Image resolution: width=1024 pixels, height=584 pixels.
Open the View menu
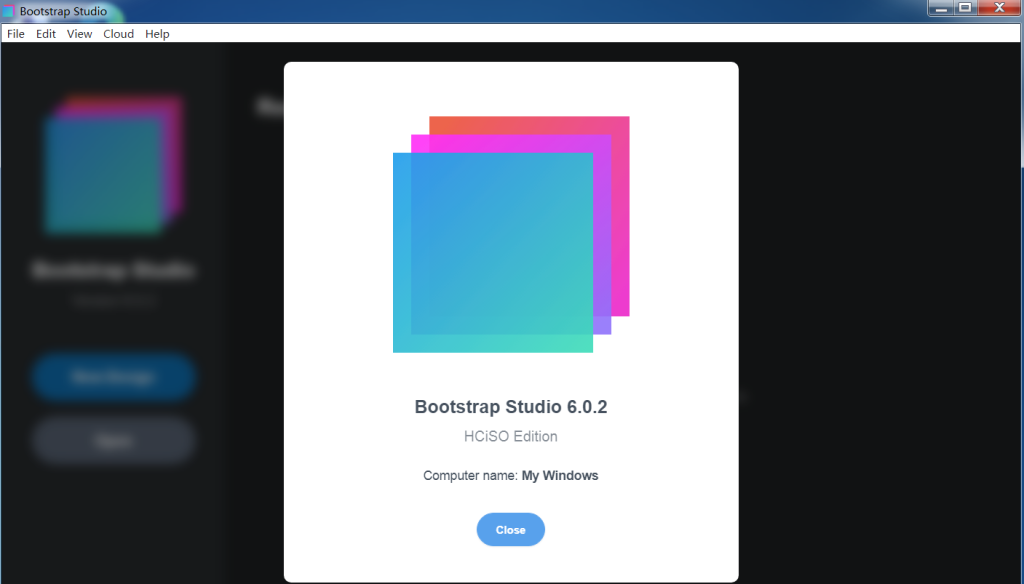(79, 33)
